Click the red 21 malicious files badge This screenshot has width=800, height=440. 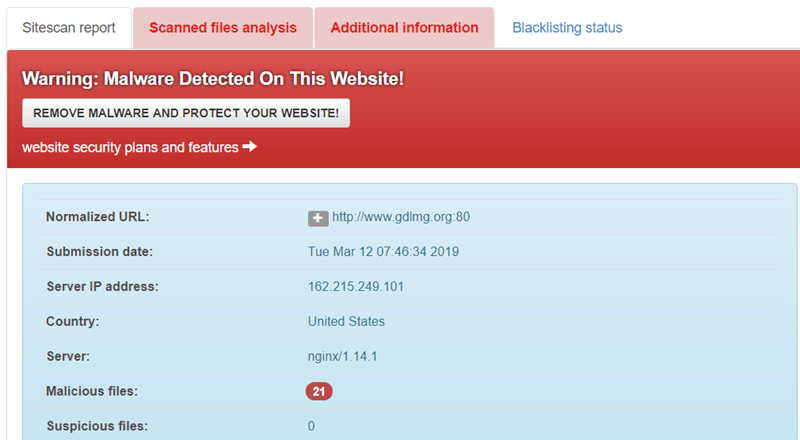tap(319, 392)
